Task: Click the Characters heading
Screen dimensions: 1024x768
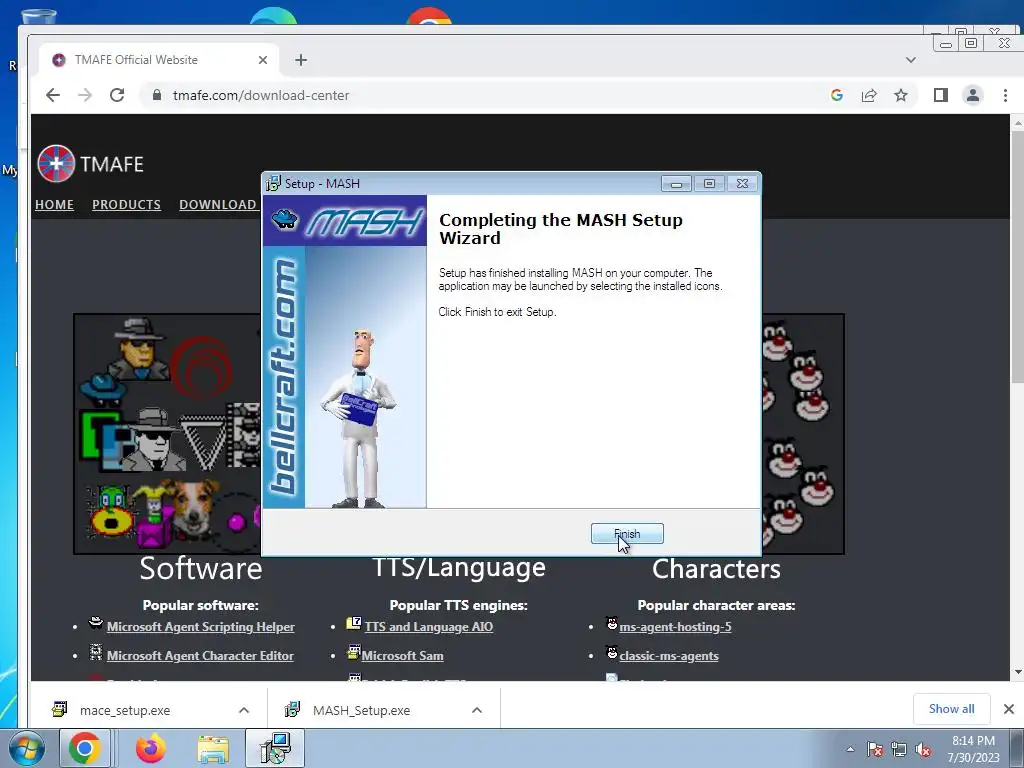Action: pyautogui.click(x=716, y=569)
